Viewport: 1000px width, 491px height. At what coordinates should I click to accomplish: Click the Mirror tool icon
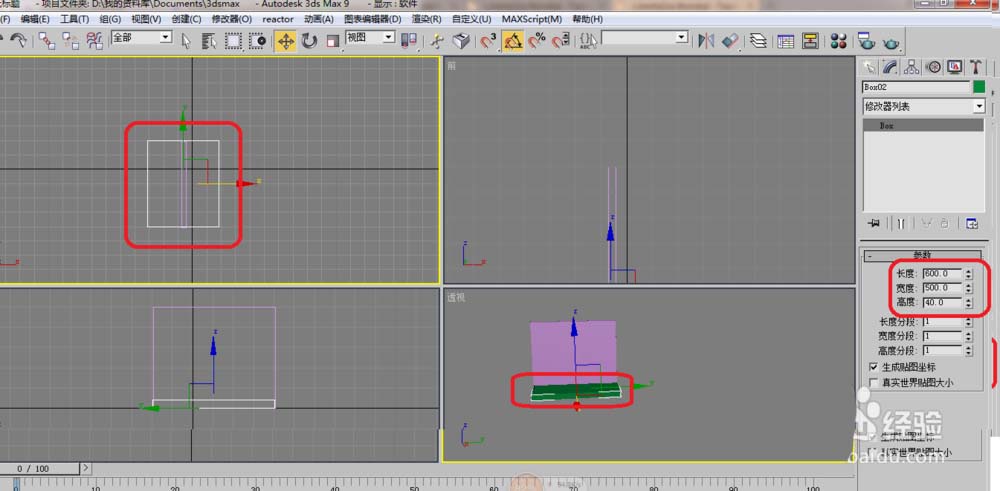706,41
